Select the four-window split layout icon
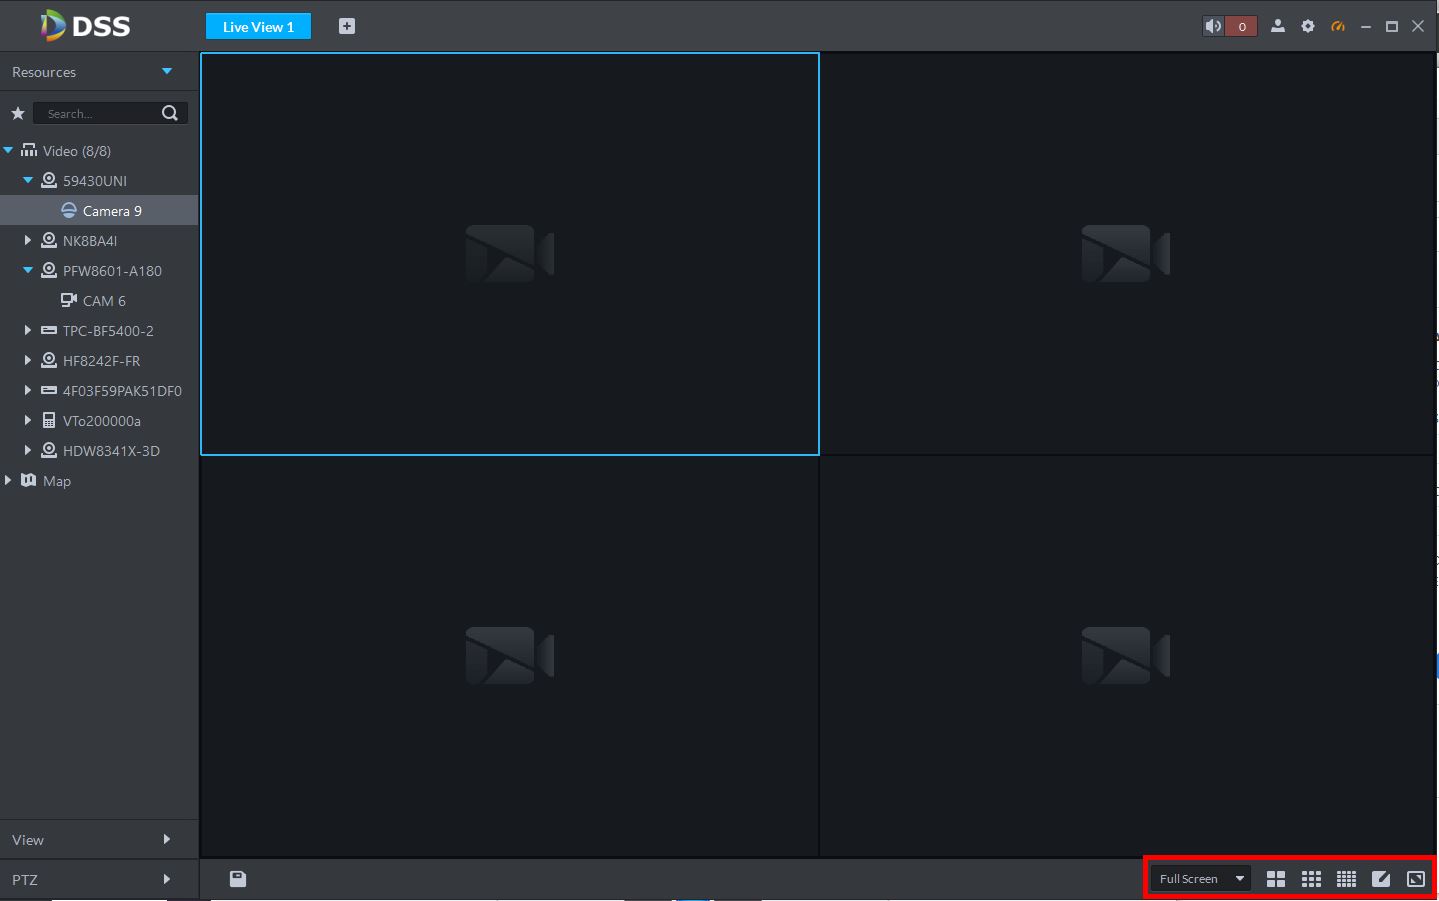1439x901 pixels. point(1276,879)
